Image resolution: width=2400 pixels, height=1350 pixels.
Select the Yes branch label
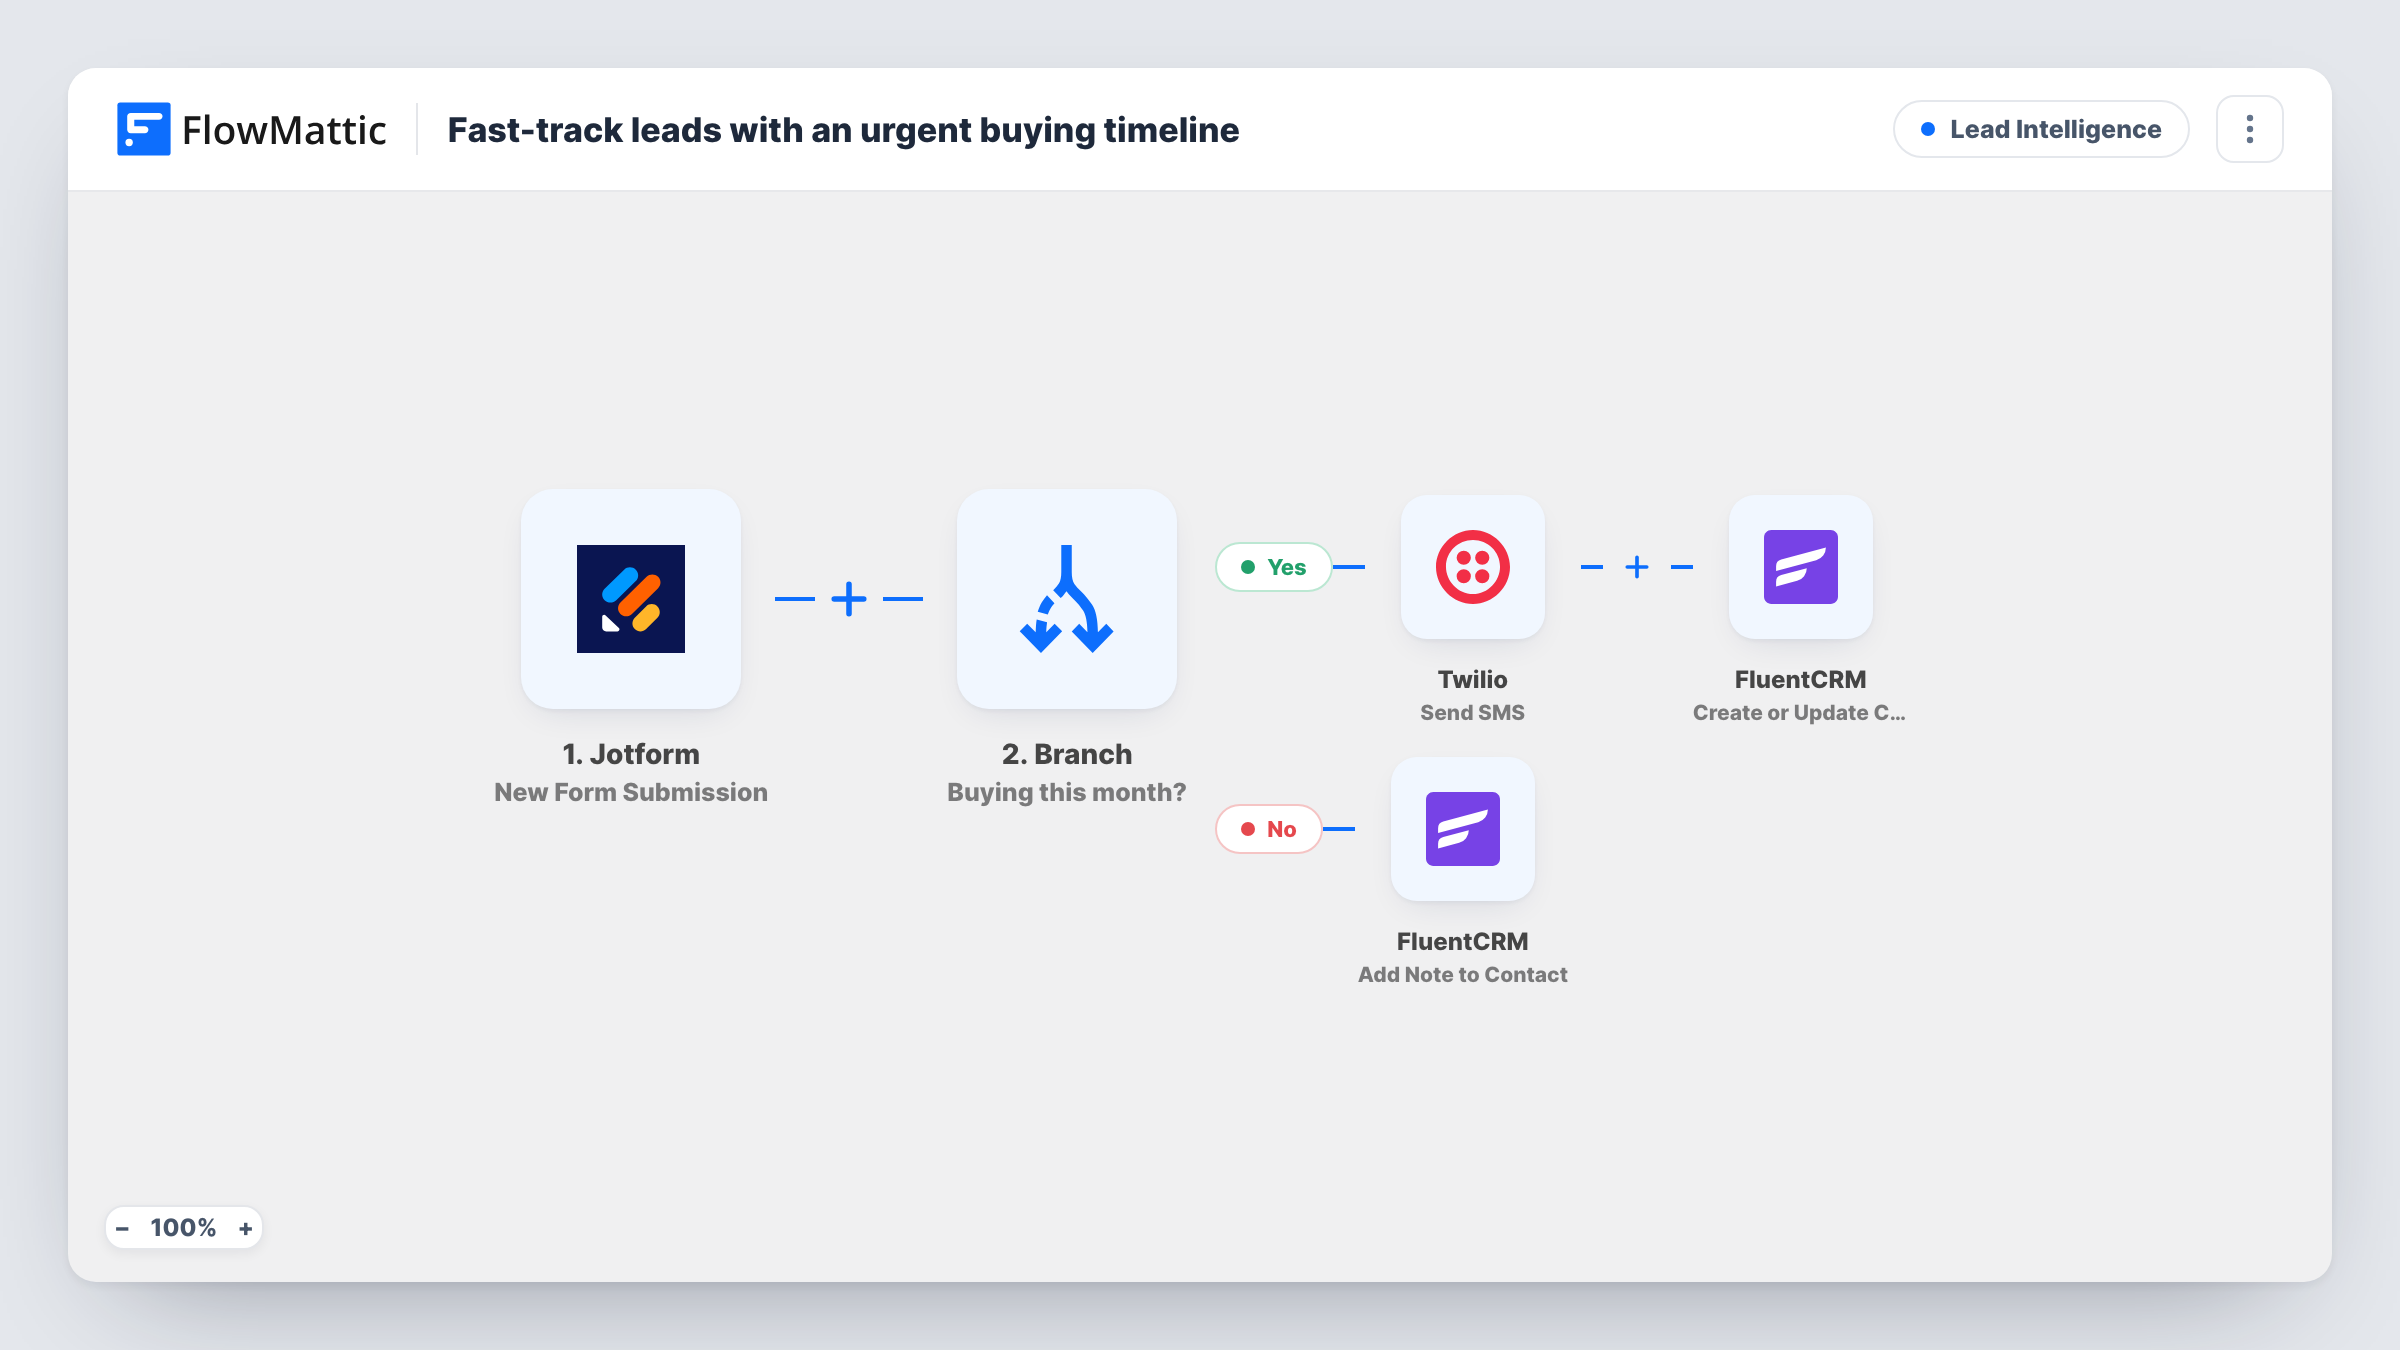[x=1274, y=567]
